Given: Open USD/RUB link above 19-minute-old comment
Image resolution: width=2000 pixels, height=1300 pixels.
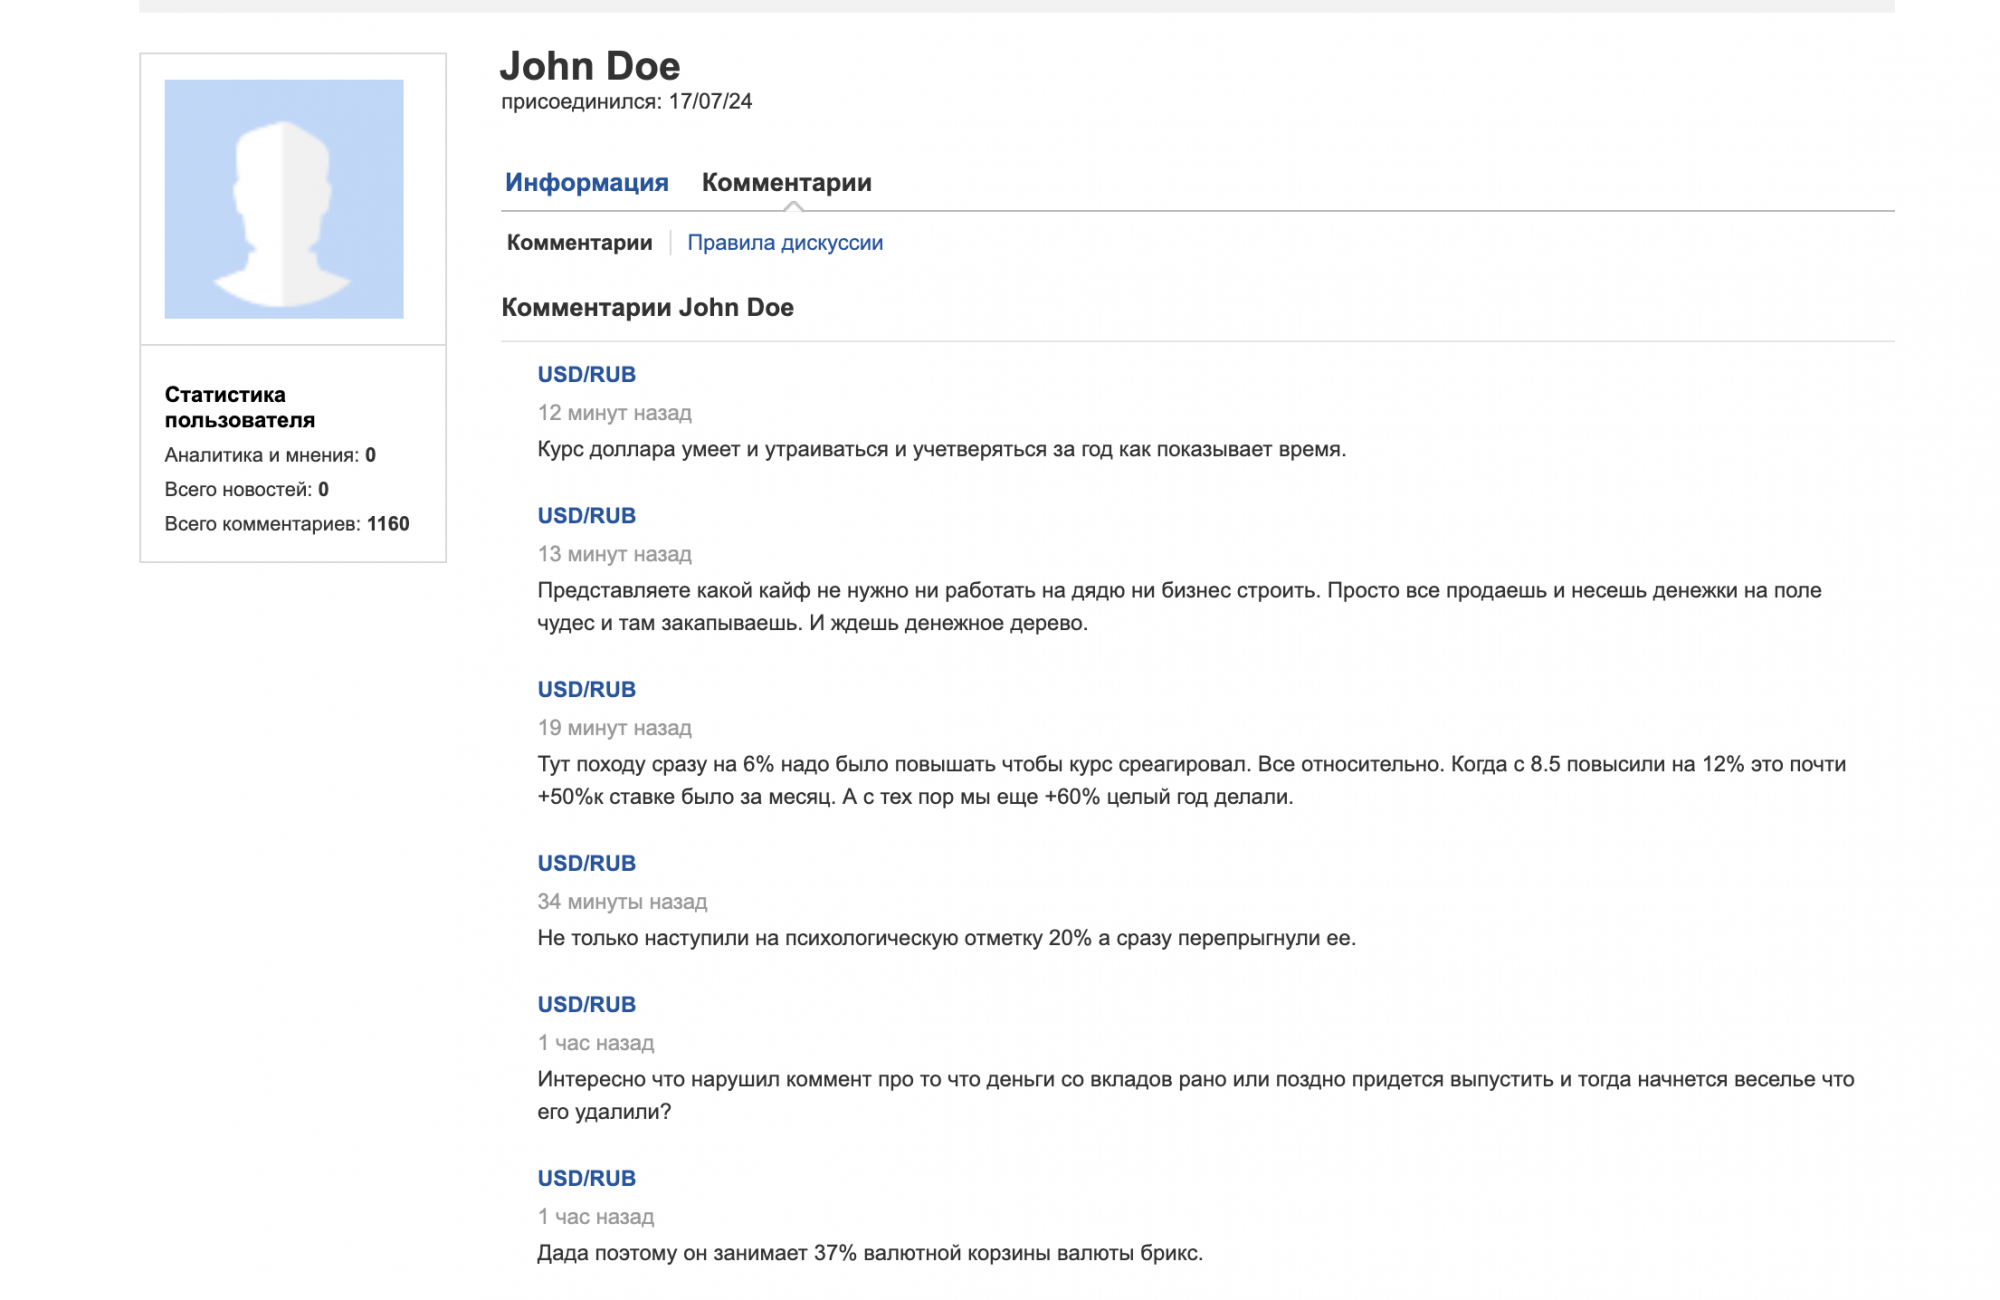Looking at the screenshot, I should pyautogui.click(x=586, y=689).
